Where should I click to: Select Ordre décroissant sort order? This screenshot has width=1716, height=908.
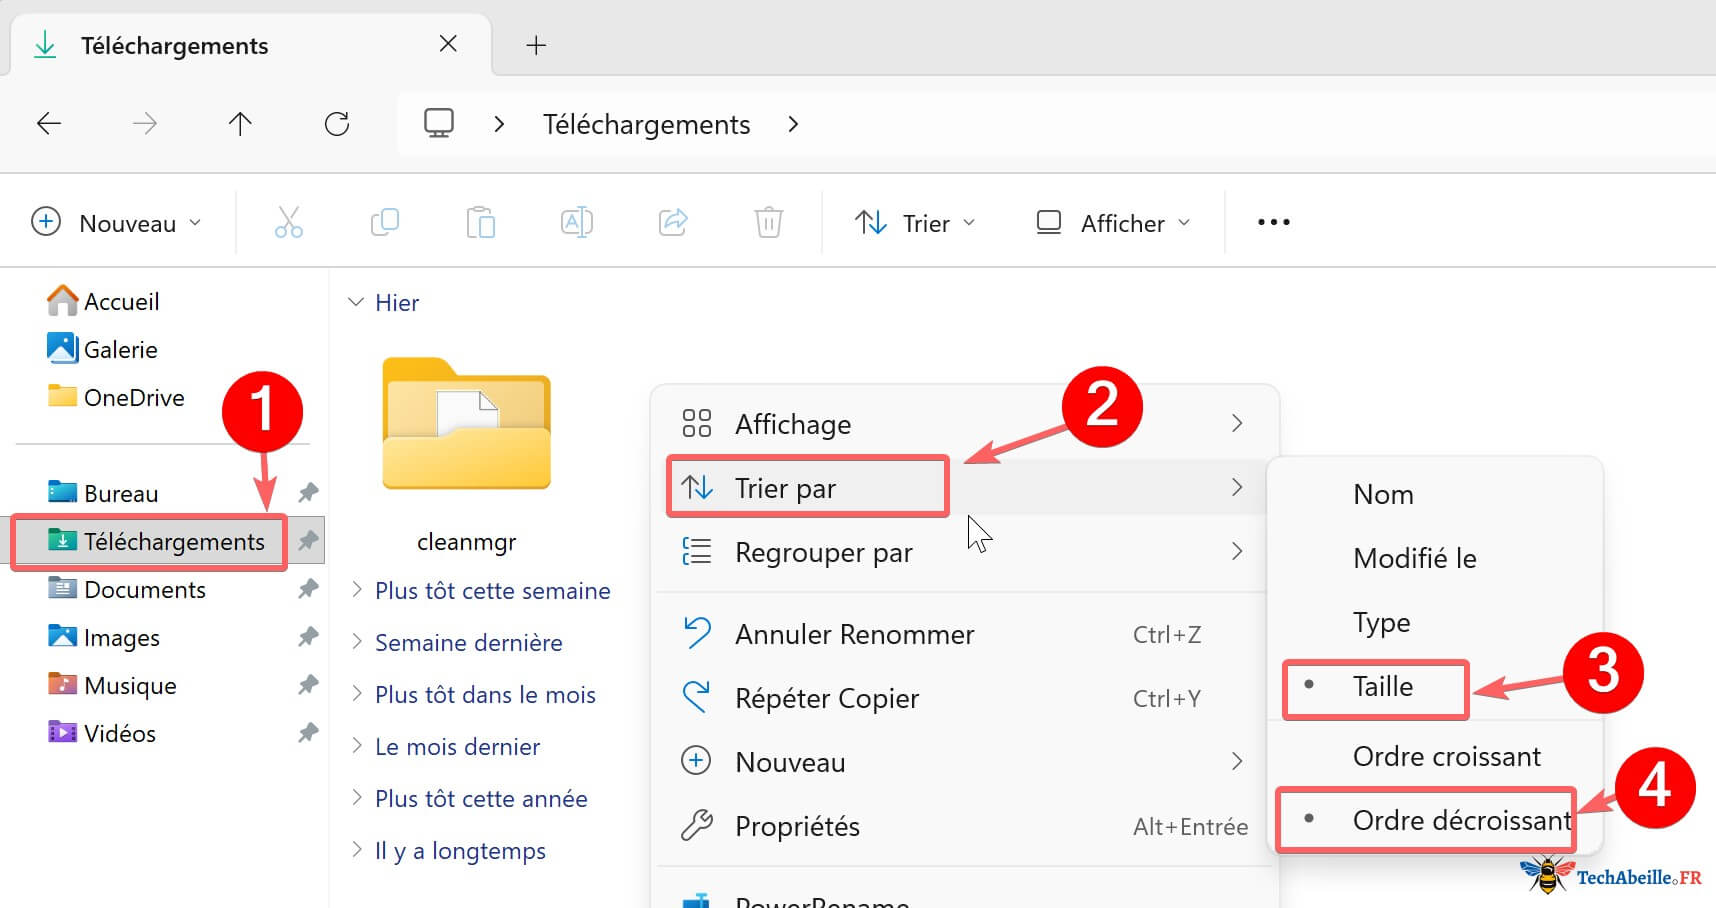(1460, 820)
